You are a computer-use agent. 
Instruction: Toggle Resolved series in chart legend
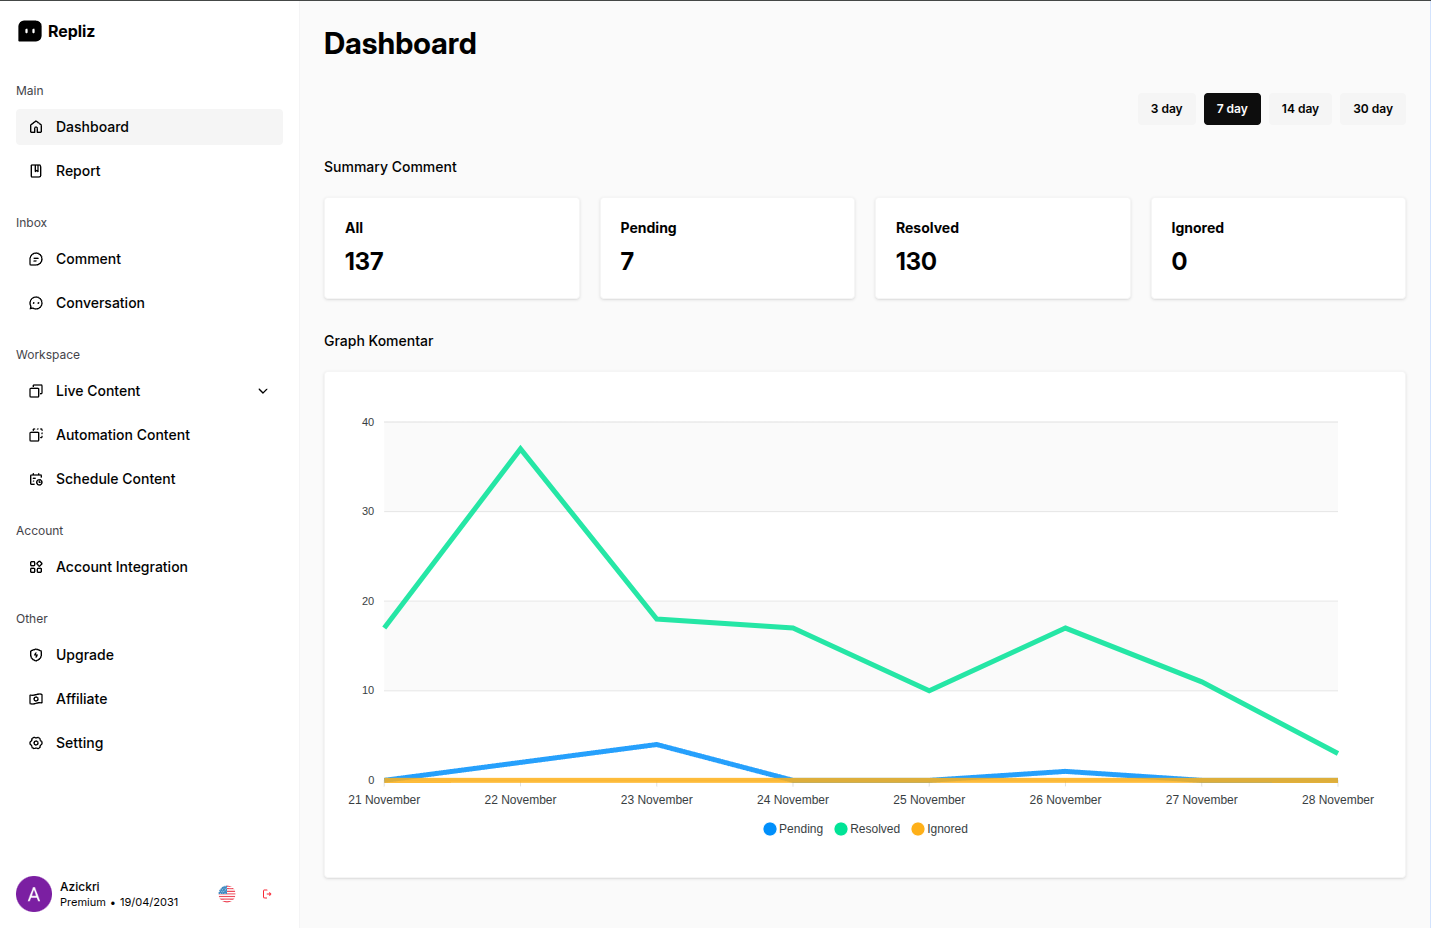click(x=867, y=829)
